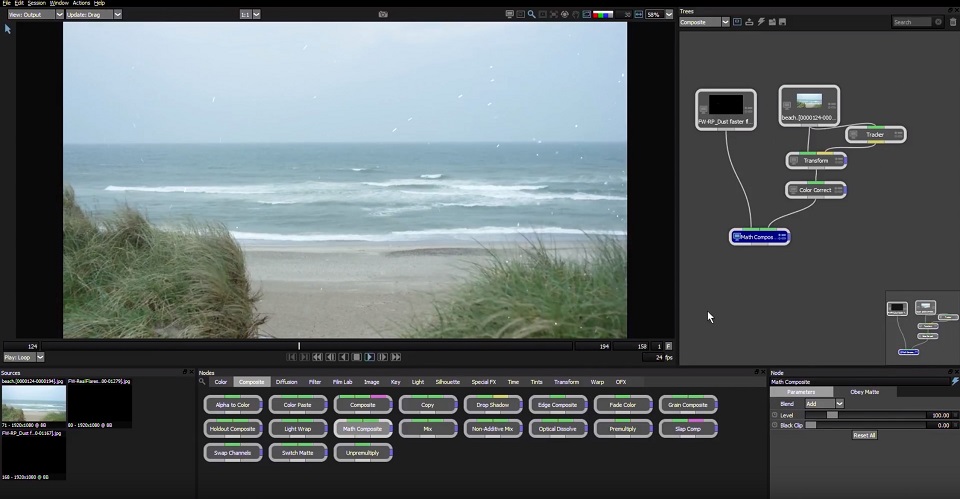Screen dimensions: 960x499
Task: Open the Update: Drag dropdown
Action: click(93, 14)
